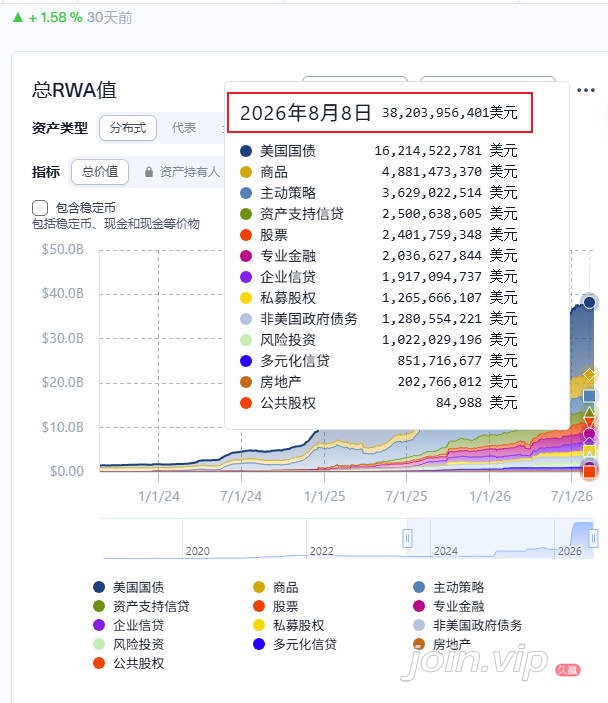The width and height of the screenshot is (608, 703).
Task: Click the green up-arrow change icon
Action: (x=18, y=17)
